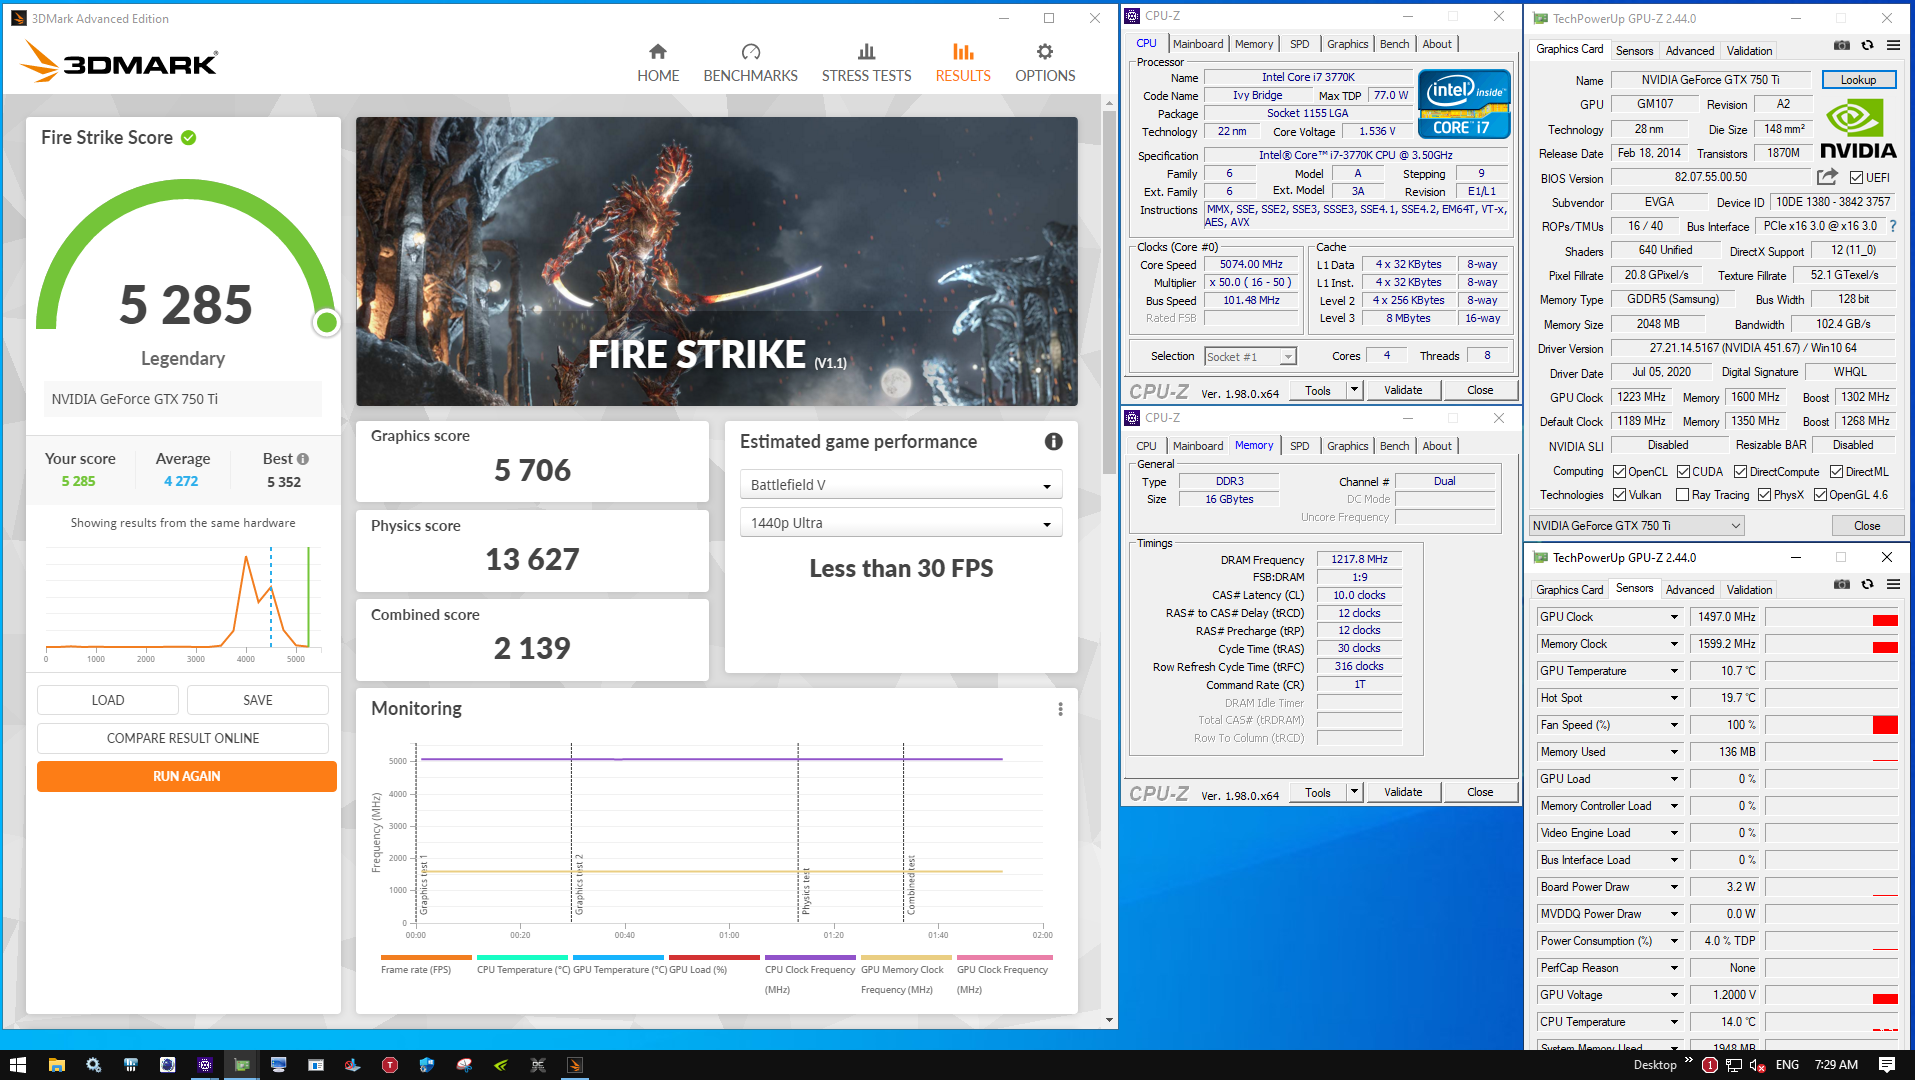This screenshot has width=1915, height=1080.
Task: Toggle the GPU Load (%) legend swatch
Action: click(x=714, y=957)
